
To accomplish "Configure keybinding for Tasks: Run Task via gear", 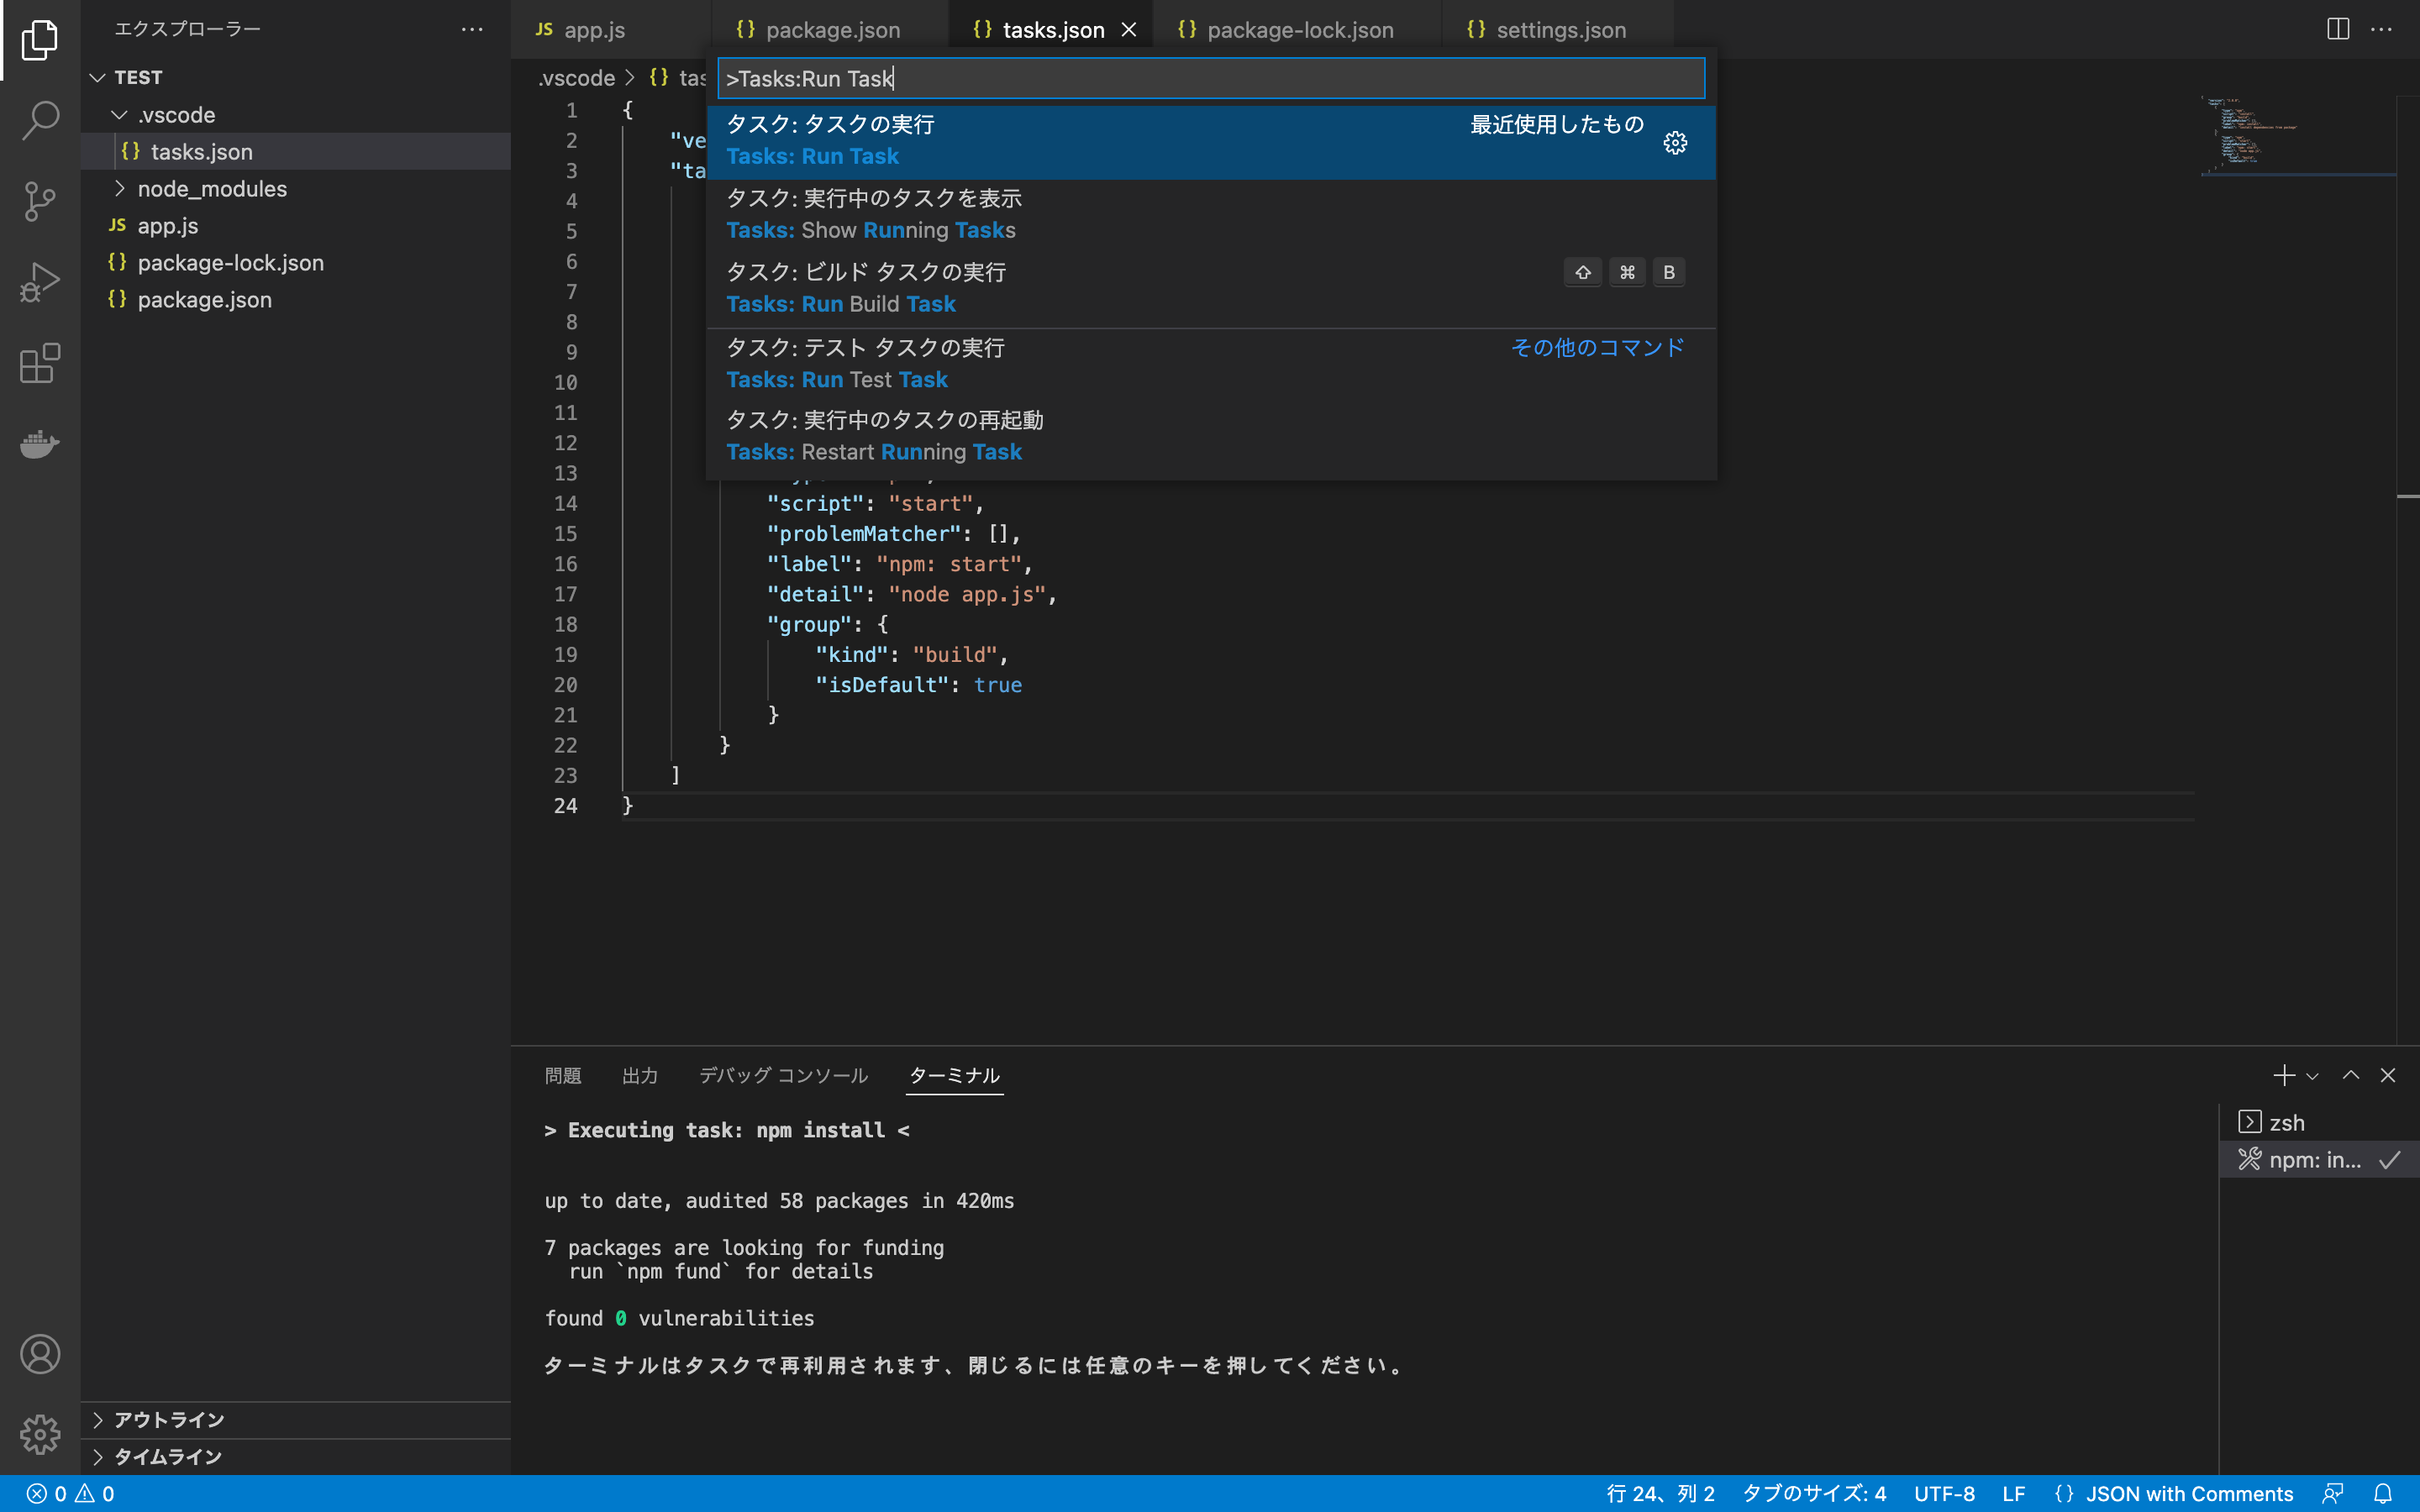I will click(1675, 142).
